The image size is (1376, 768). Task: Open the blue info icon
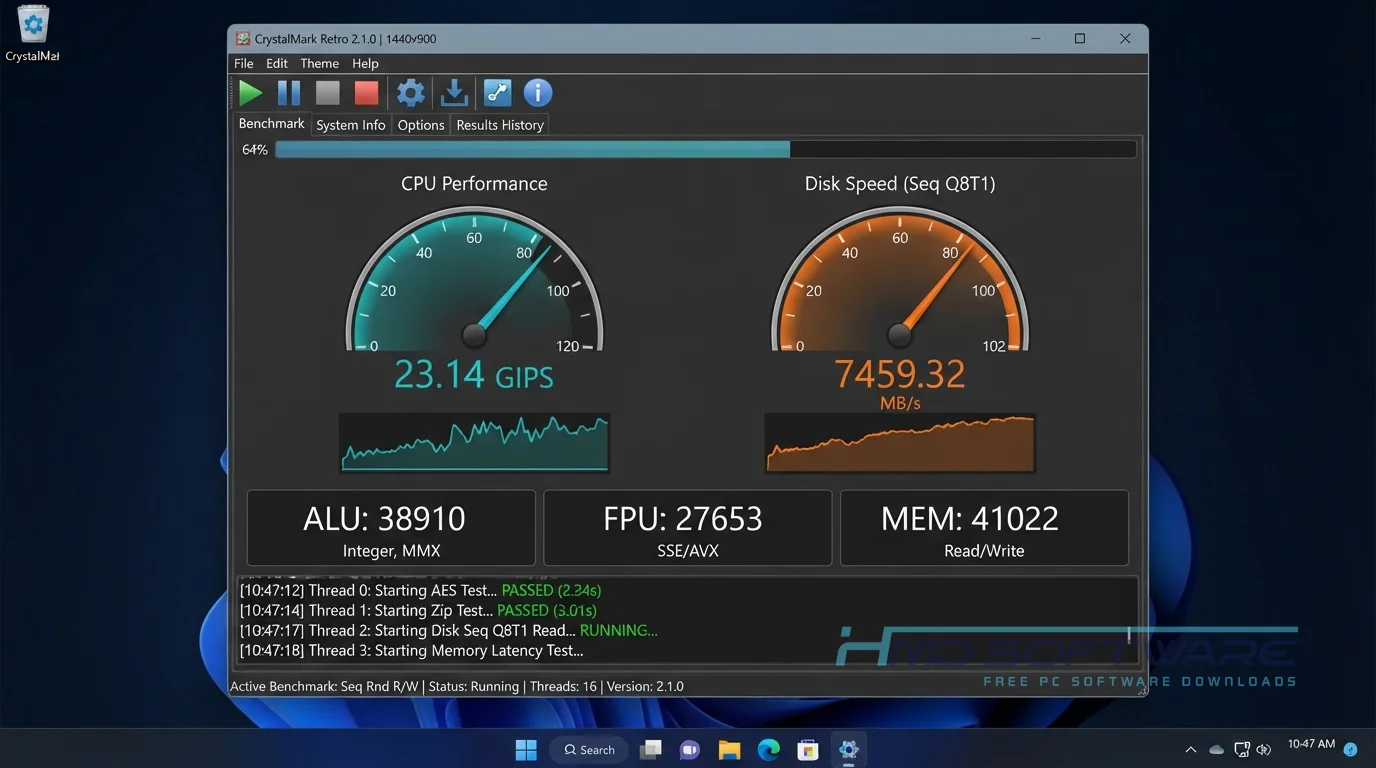pyautogui.click(x=538, y=93)
